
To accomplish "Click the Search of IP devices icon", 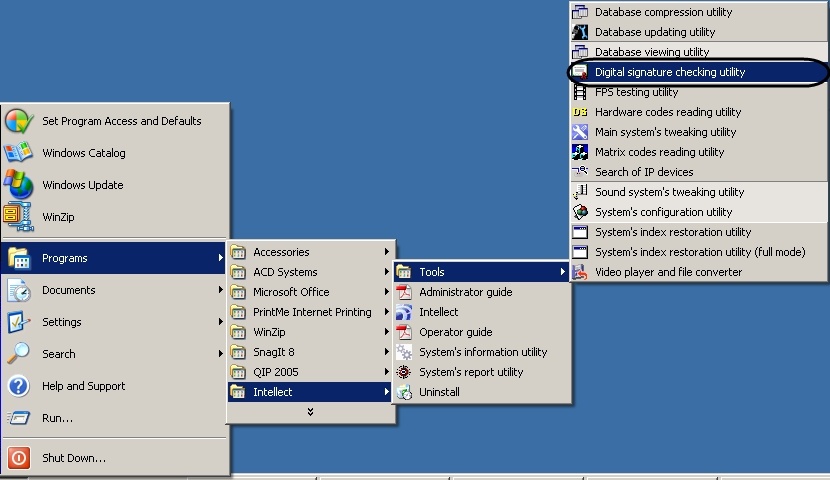I will point(580,172).
